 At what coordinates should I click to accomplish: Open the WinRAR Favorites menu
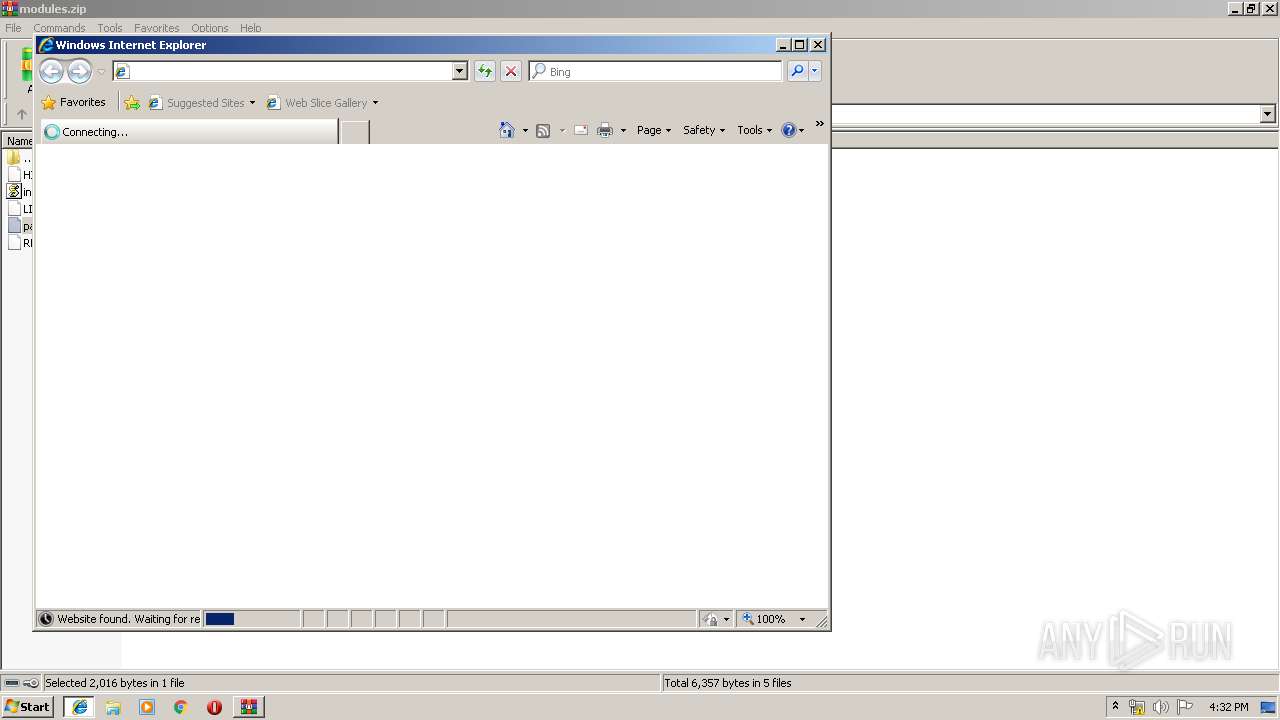(x=156, y=28)
